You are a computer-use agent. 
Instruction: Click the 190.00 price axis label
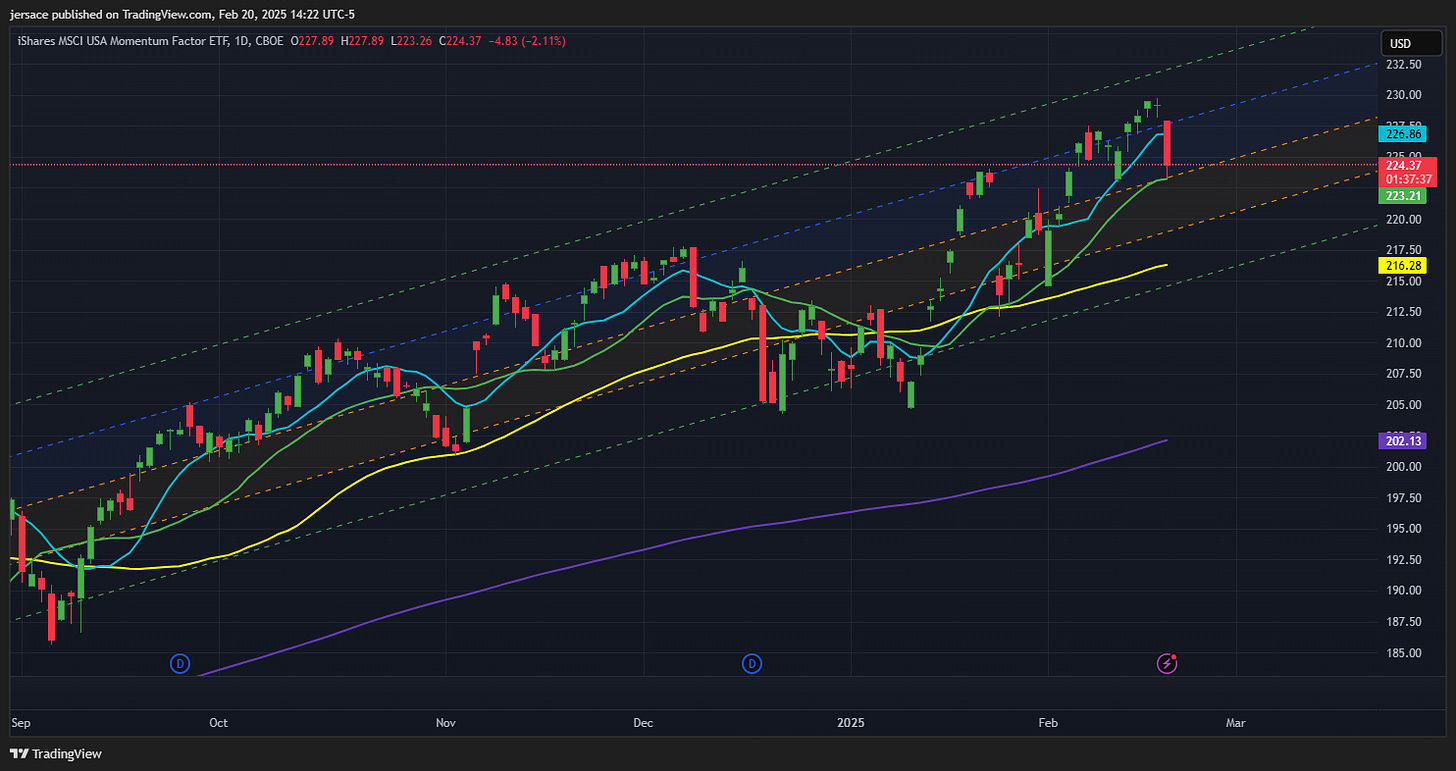tap(1404, 591)
